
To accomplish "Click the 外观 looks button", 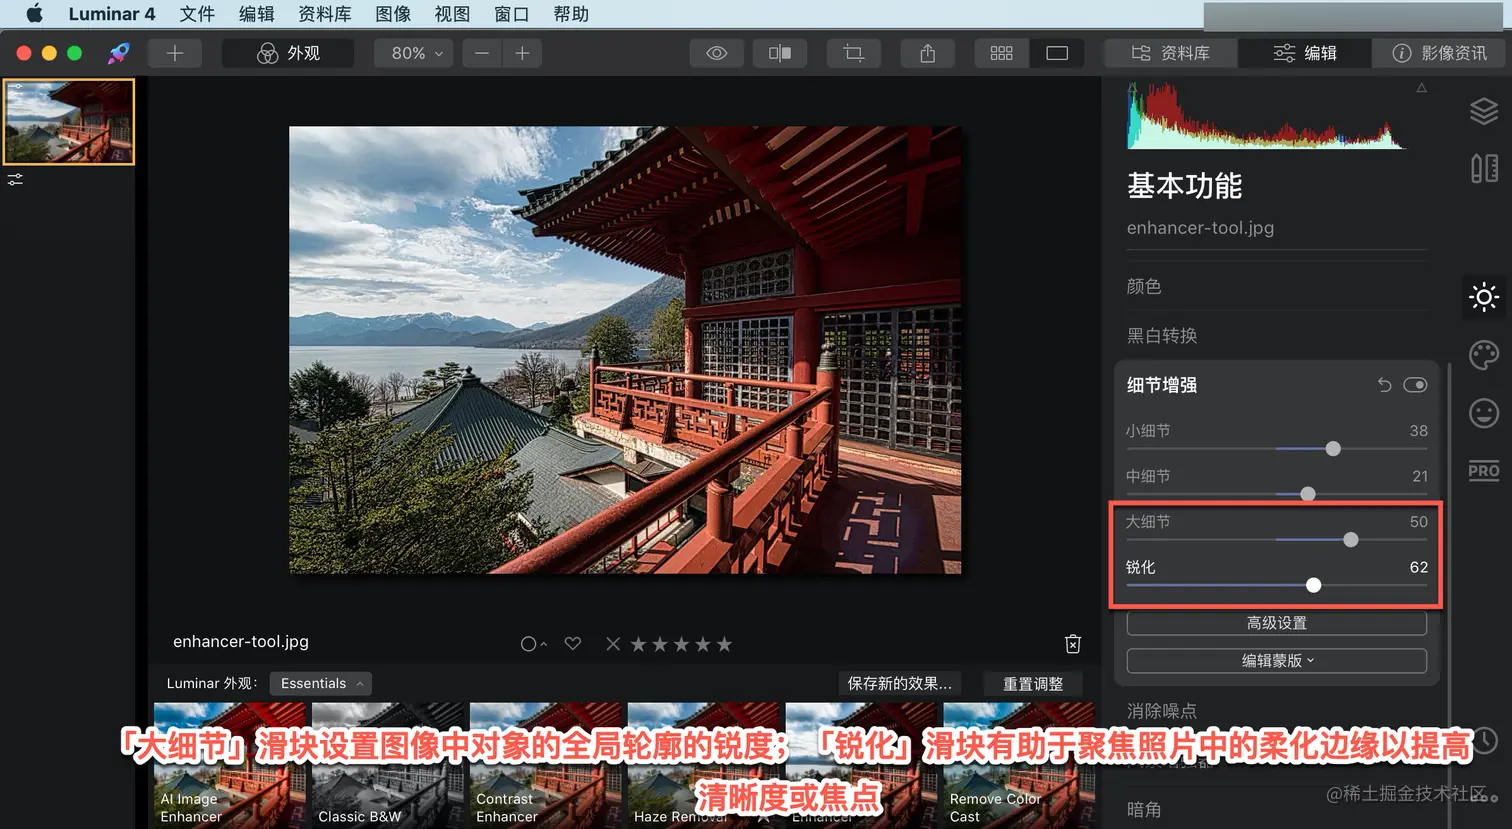I will click(289, 53).
